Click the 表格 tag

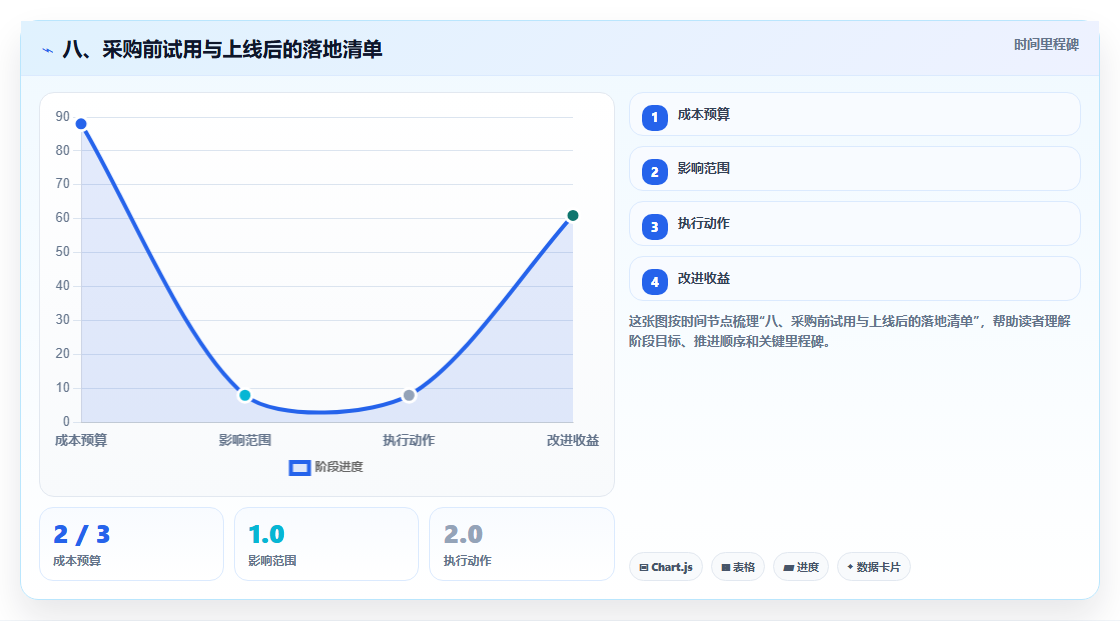[x=738, y=567]
